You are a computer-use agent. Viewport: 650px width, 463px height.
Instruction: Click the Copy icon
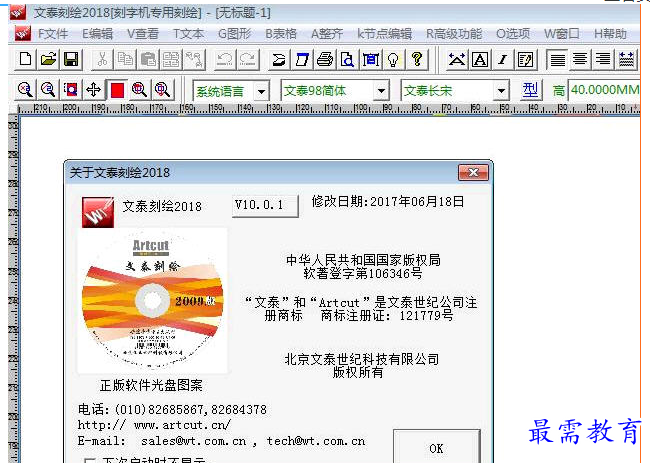[x=125, y=59]
